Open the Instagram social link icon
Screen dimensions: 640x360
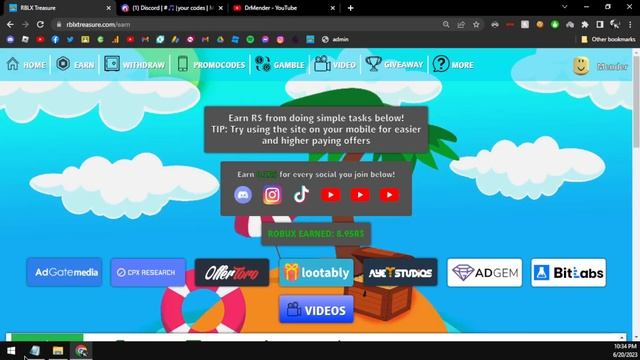point(272,195)
